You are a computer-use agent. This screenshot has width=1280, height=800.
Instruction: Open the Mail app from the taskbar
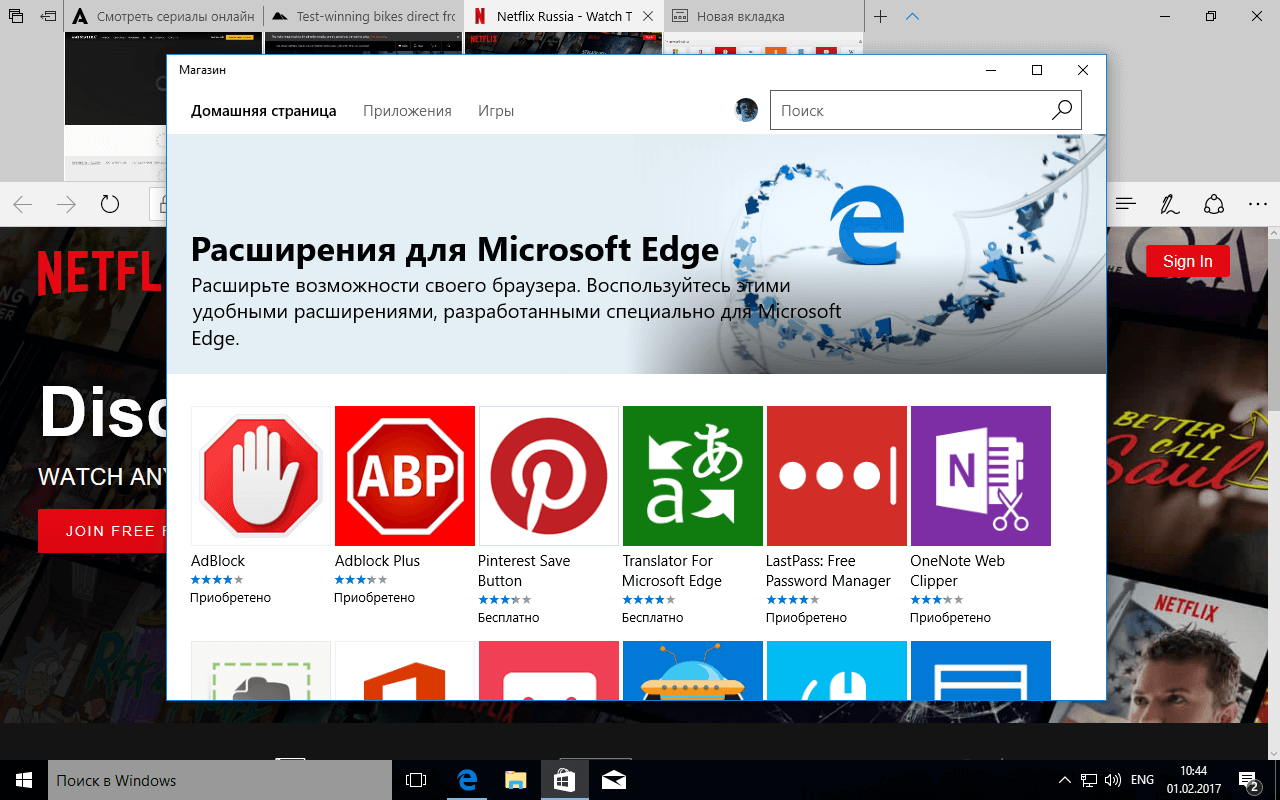[613, 779]
